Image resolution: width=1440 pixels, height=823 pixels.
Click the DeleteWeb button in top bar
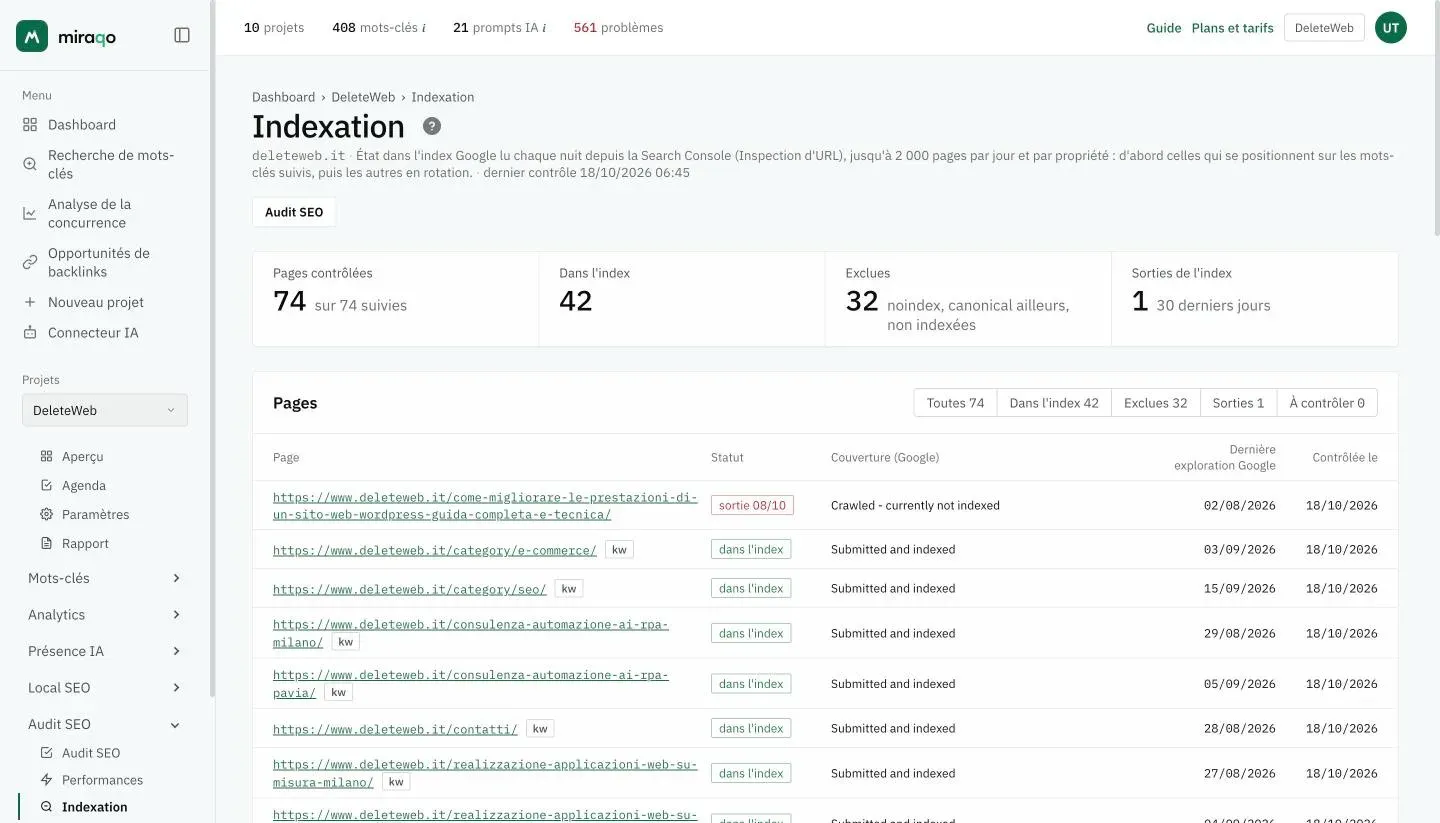[x=1324, y=28]
